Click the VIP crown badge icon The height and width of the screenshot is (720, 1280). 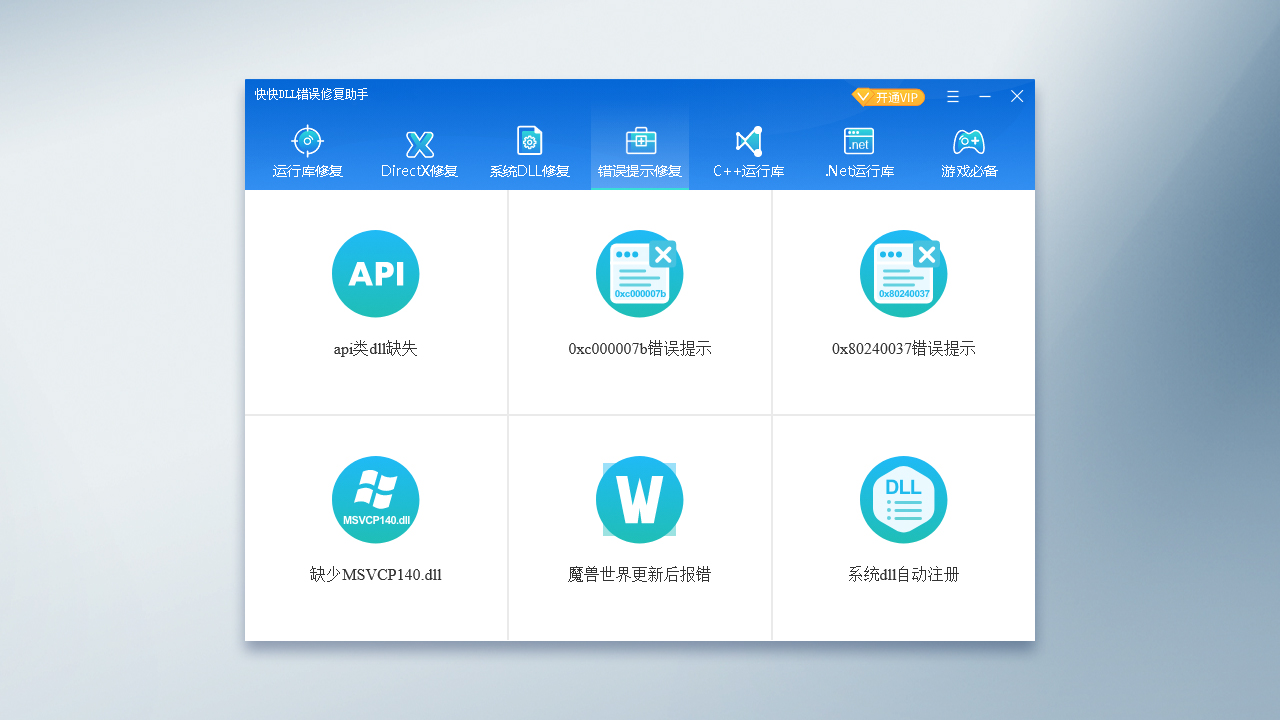coord(861,96)
